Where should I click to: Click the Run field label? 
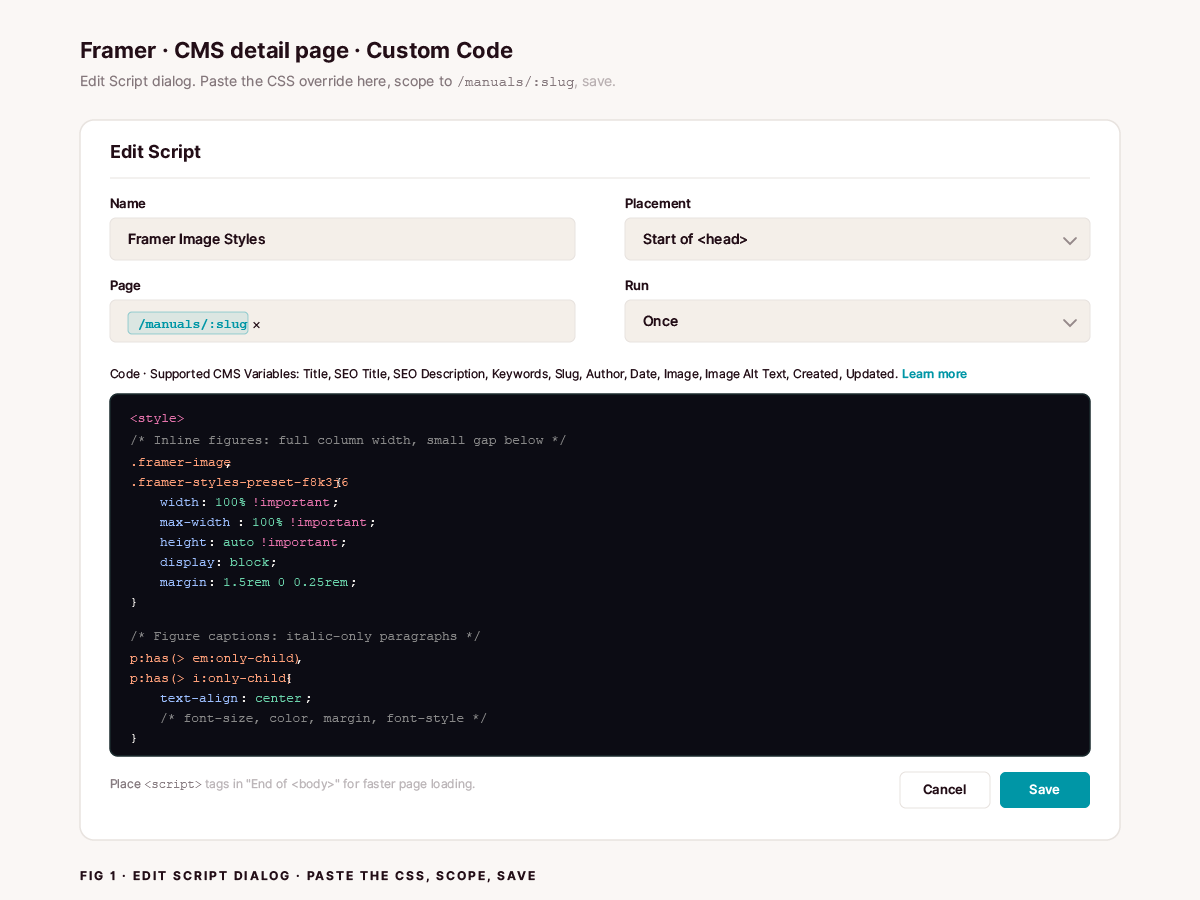coord(637,285)
